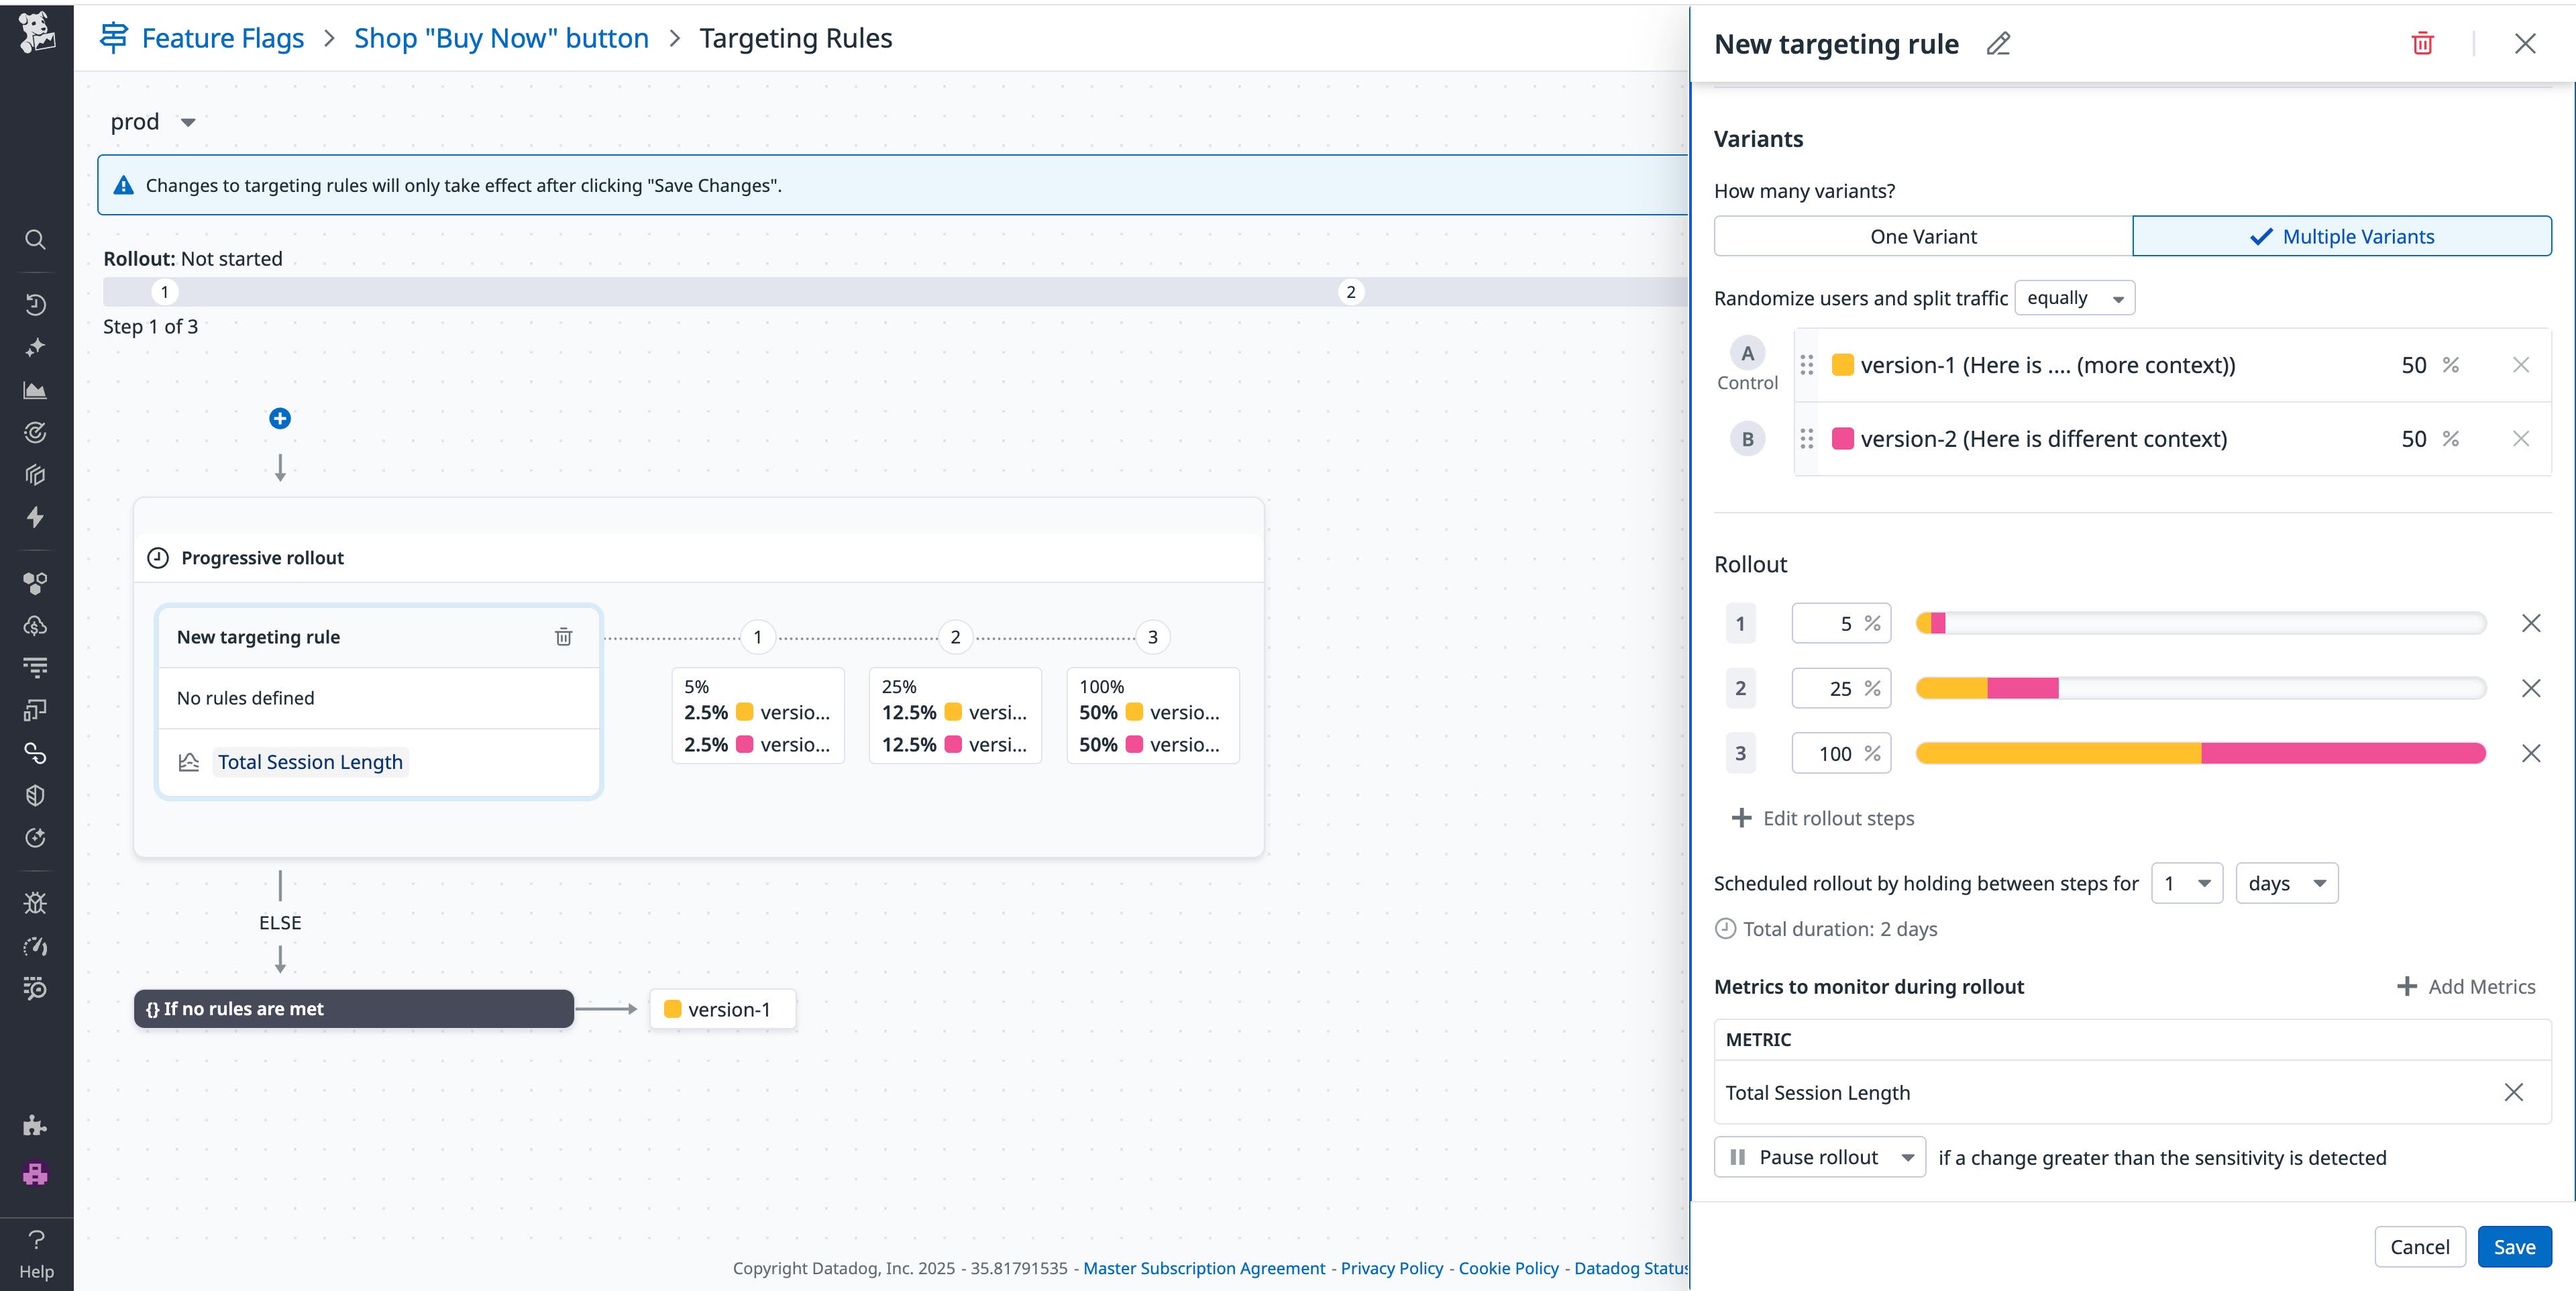Click the Datadog dog logo top left
This screenshot has width=2576, height=1291.
coord(36,33)
